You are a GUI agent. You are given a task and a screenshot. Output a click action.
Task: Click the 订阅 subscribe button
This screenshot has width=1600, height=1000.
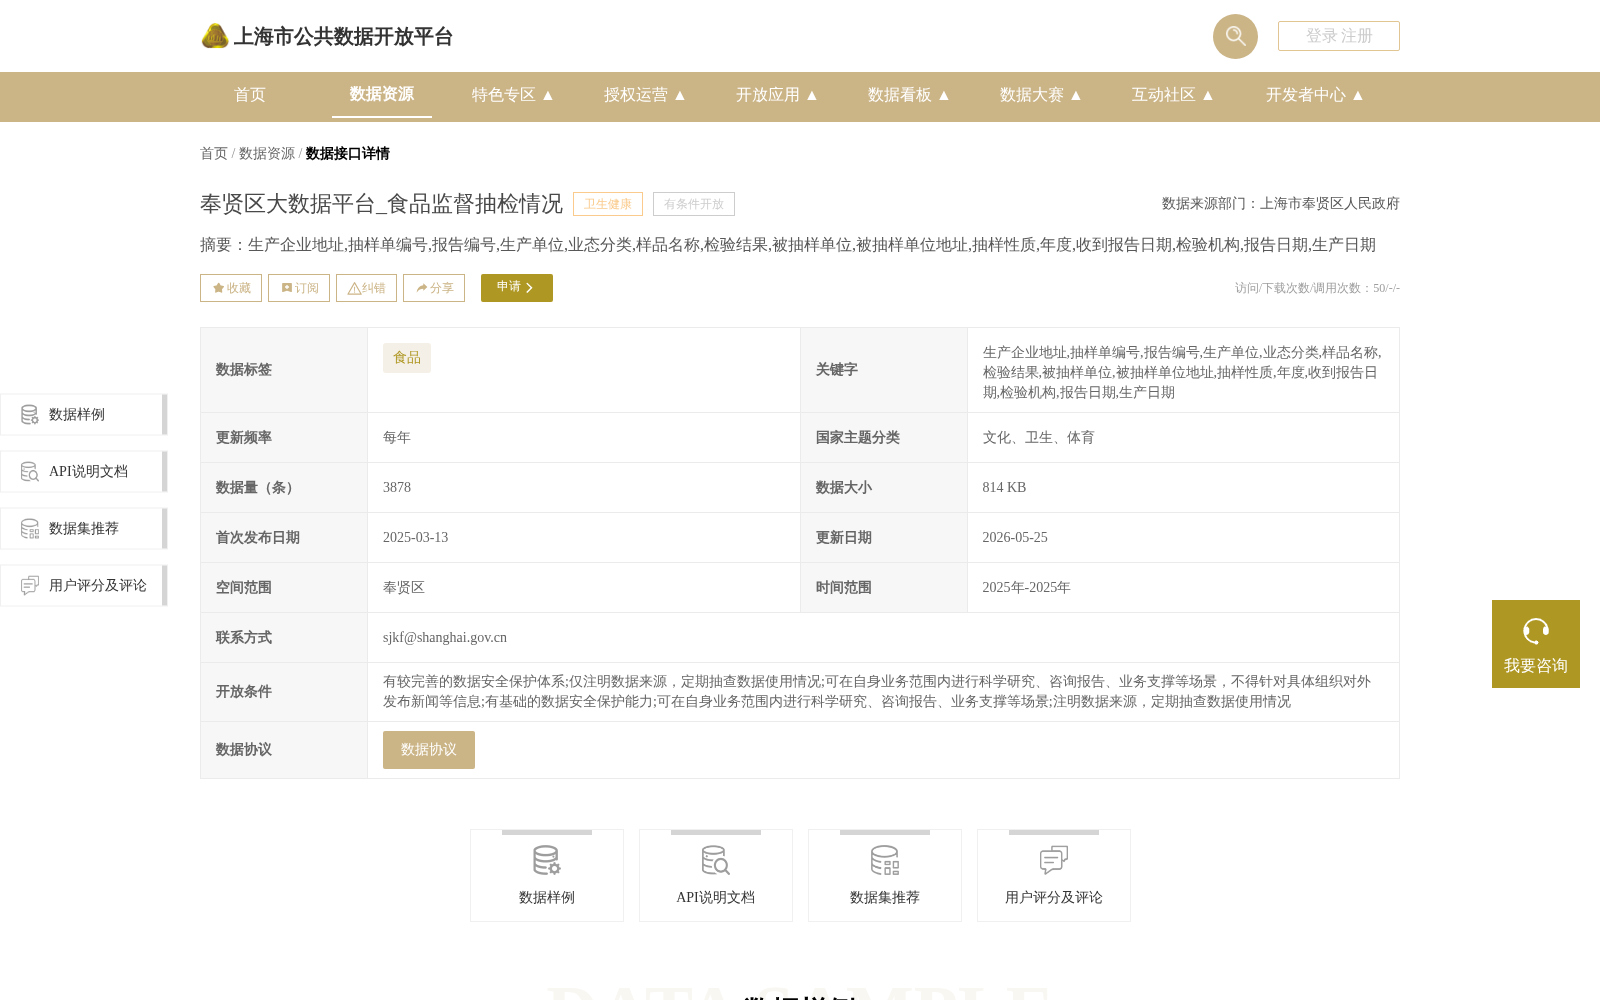tap(299, 288)
